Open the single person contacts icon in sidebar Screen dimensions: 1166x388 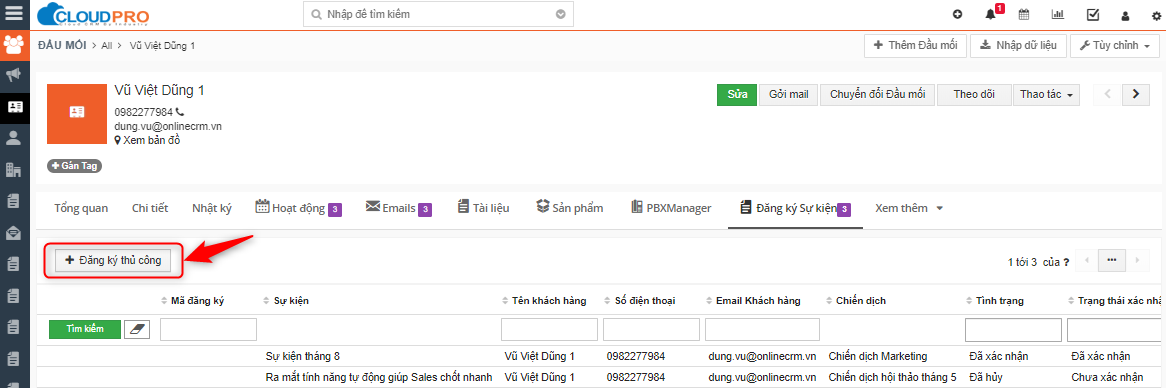[x=13, y=138]
